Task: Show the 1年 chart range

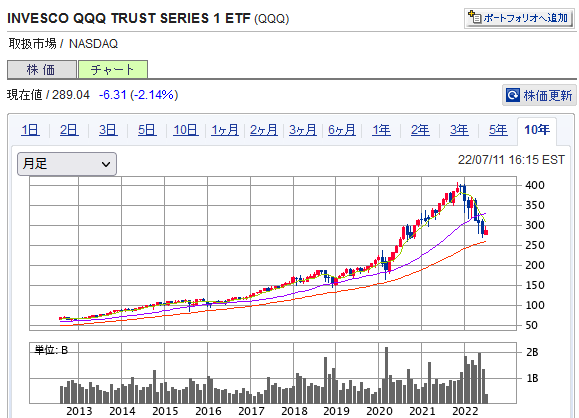Action: (x=381, y=130)
